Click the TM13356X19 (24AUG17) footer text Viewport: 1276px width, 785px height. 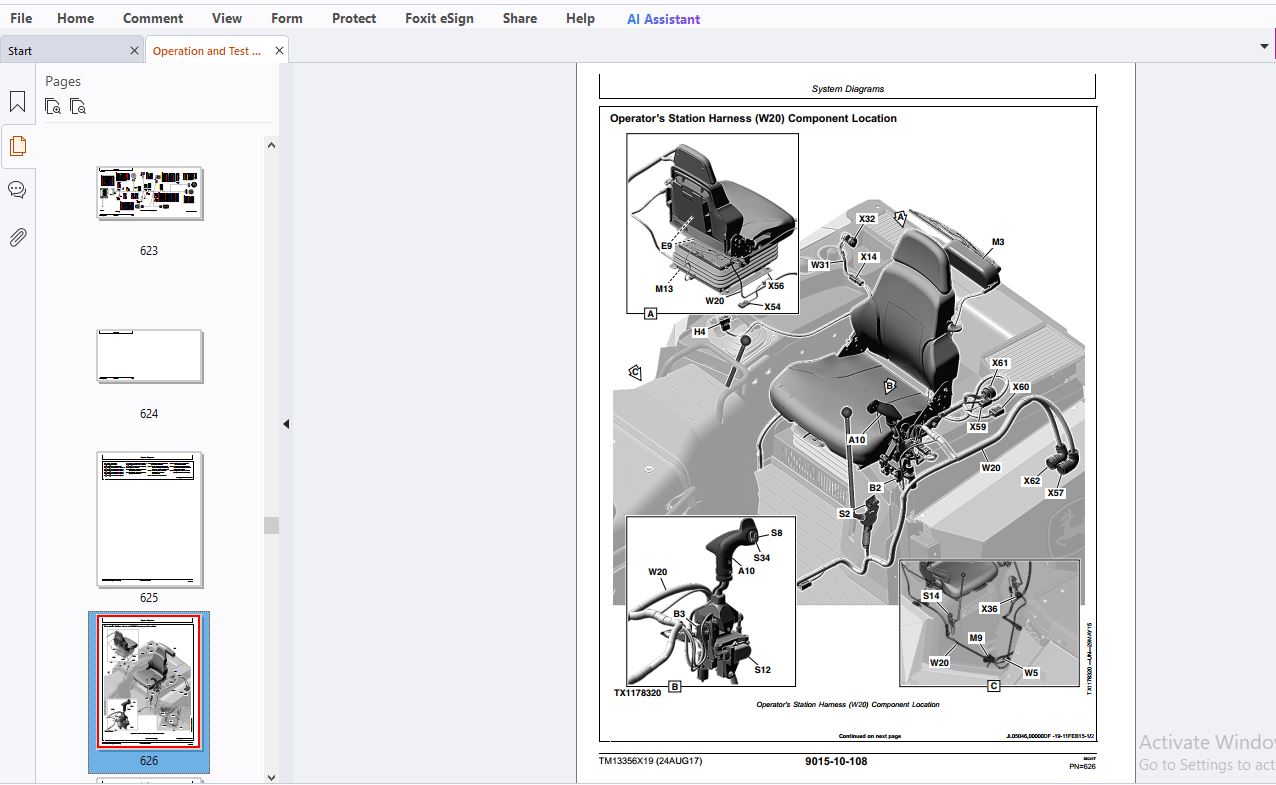(x=650, y=761)
